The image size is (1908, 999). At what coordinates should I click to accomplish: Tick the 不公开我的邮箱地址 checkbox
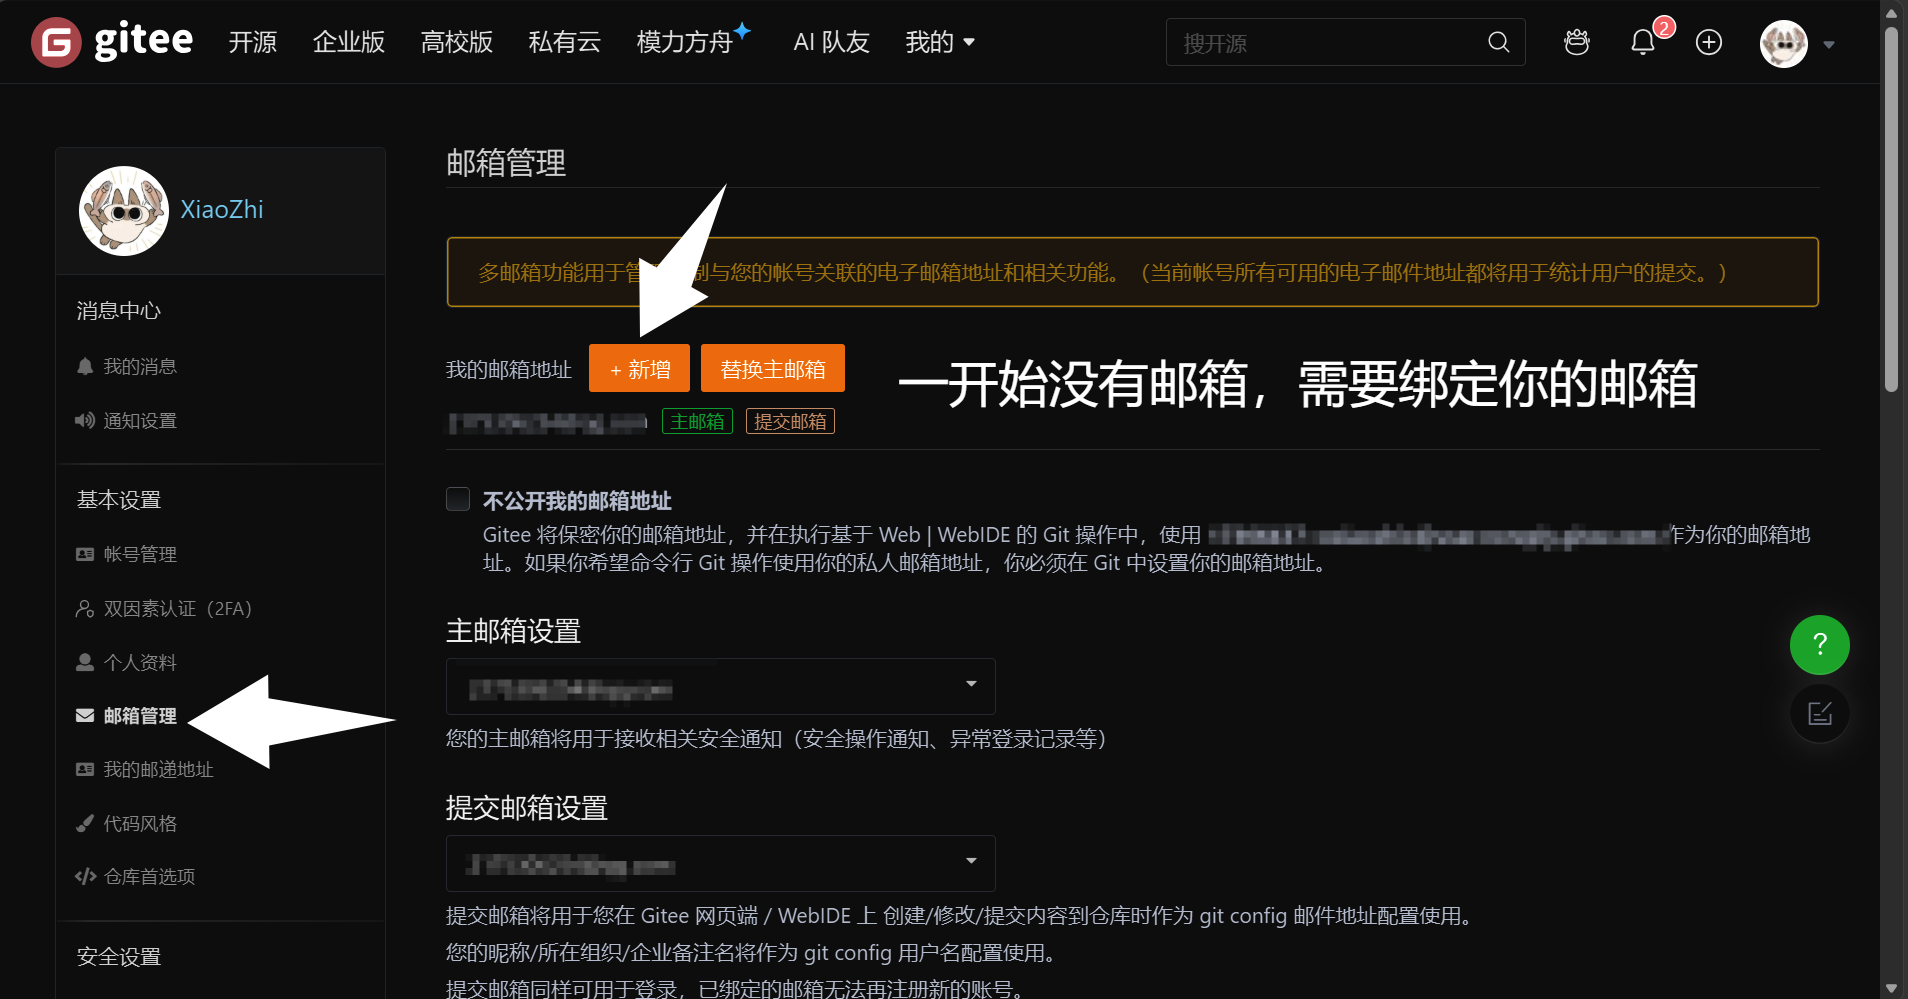[x=458, y=499]
